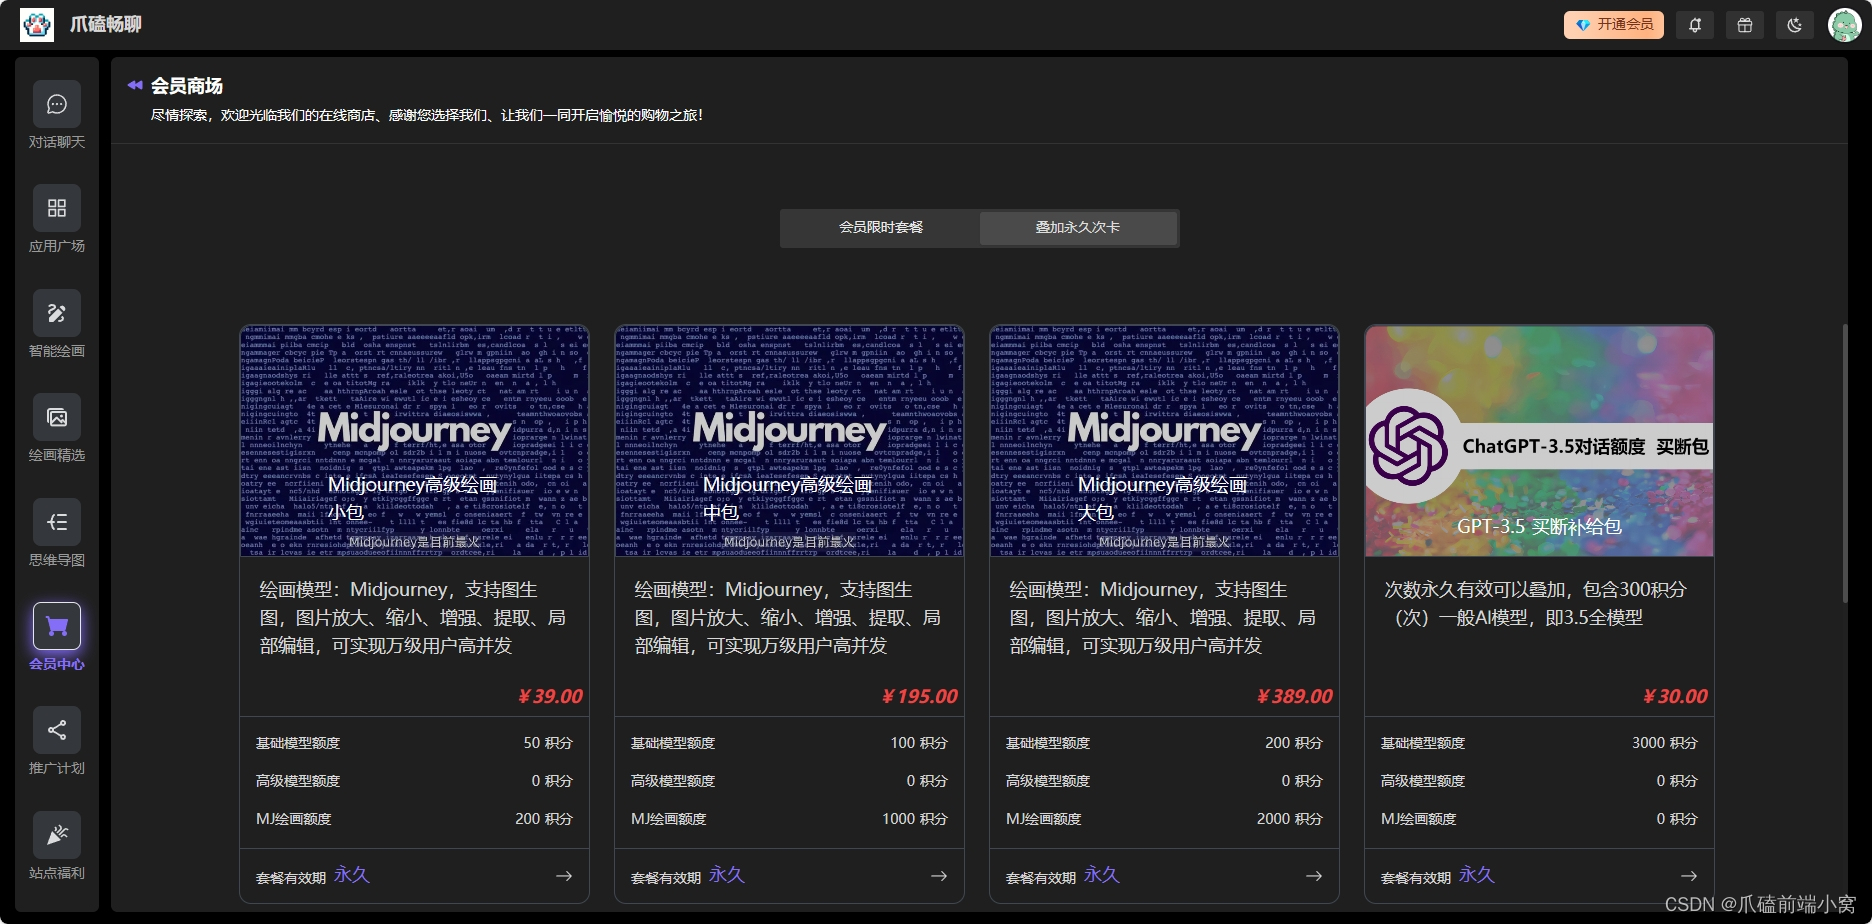Open the 推广计划 share icon
Screen dimensions: 1872x924
pyautogui.click(x=57, y=730)
